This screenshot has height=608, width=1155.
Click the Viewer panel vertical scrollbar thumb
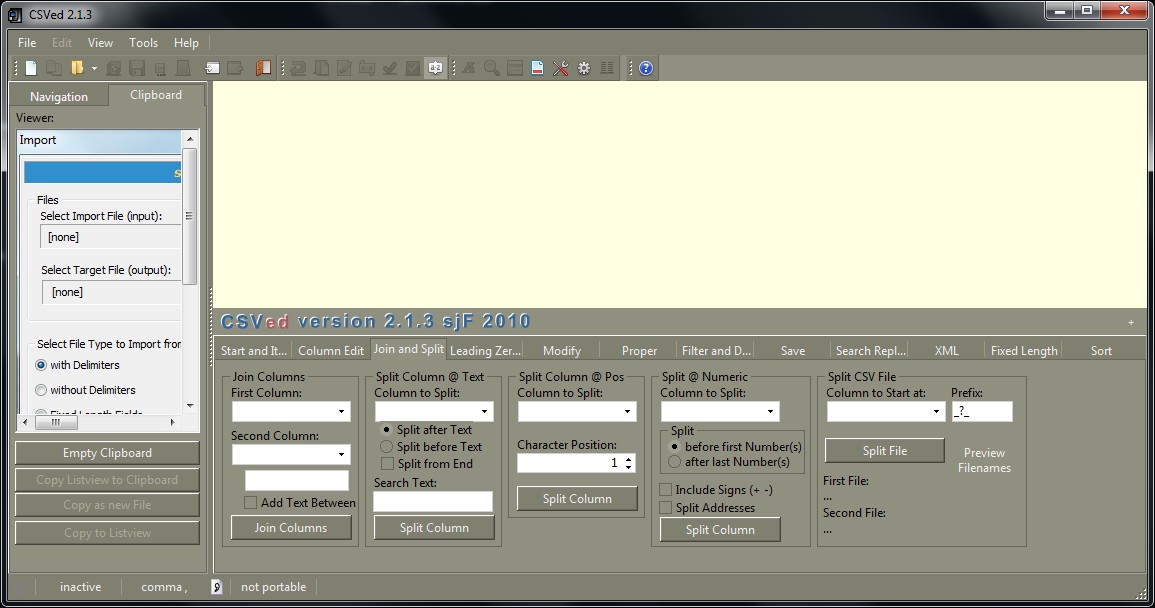point(189,216)
